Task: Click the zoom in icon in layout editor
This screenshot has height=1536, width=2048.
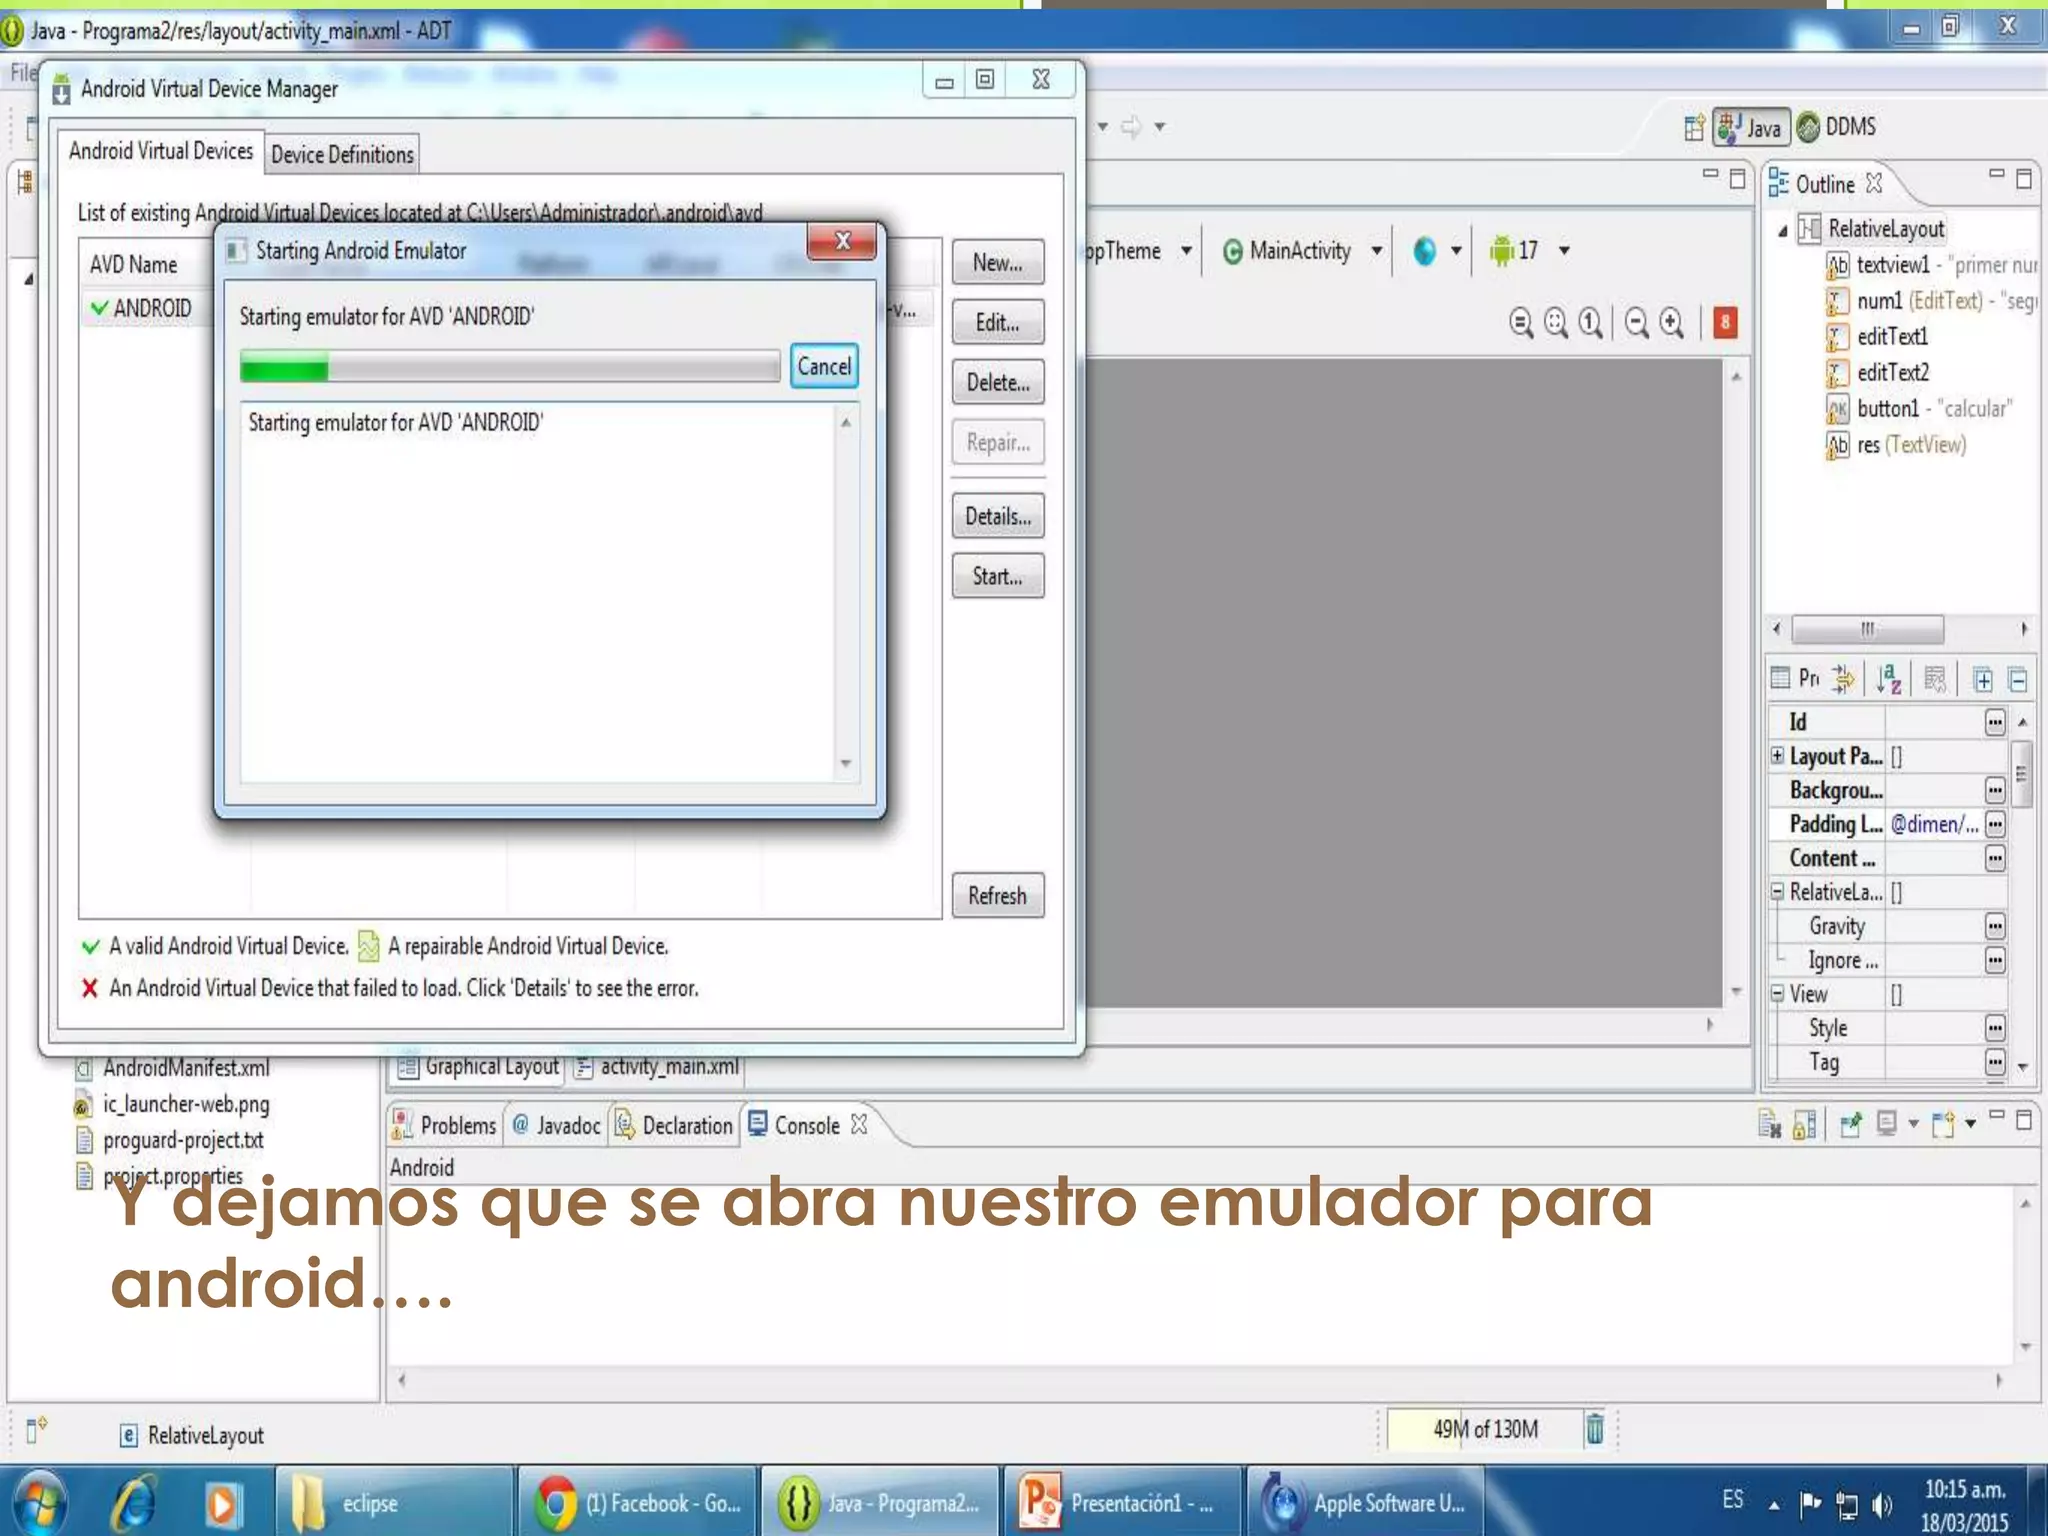Action: tap(1672, 322)
